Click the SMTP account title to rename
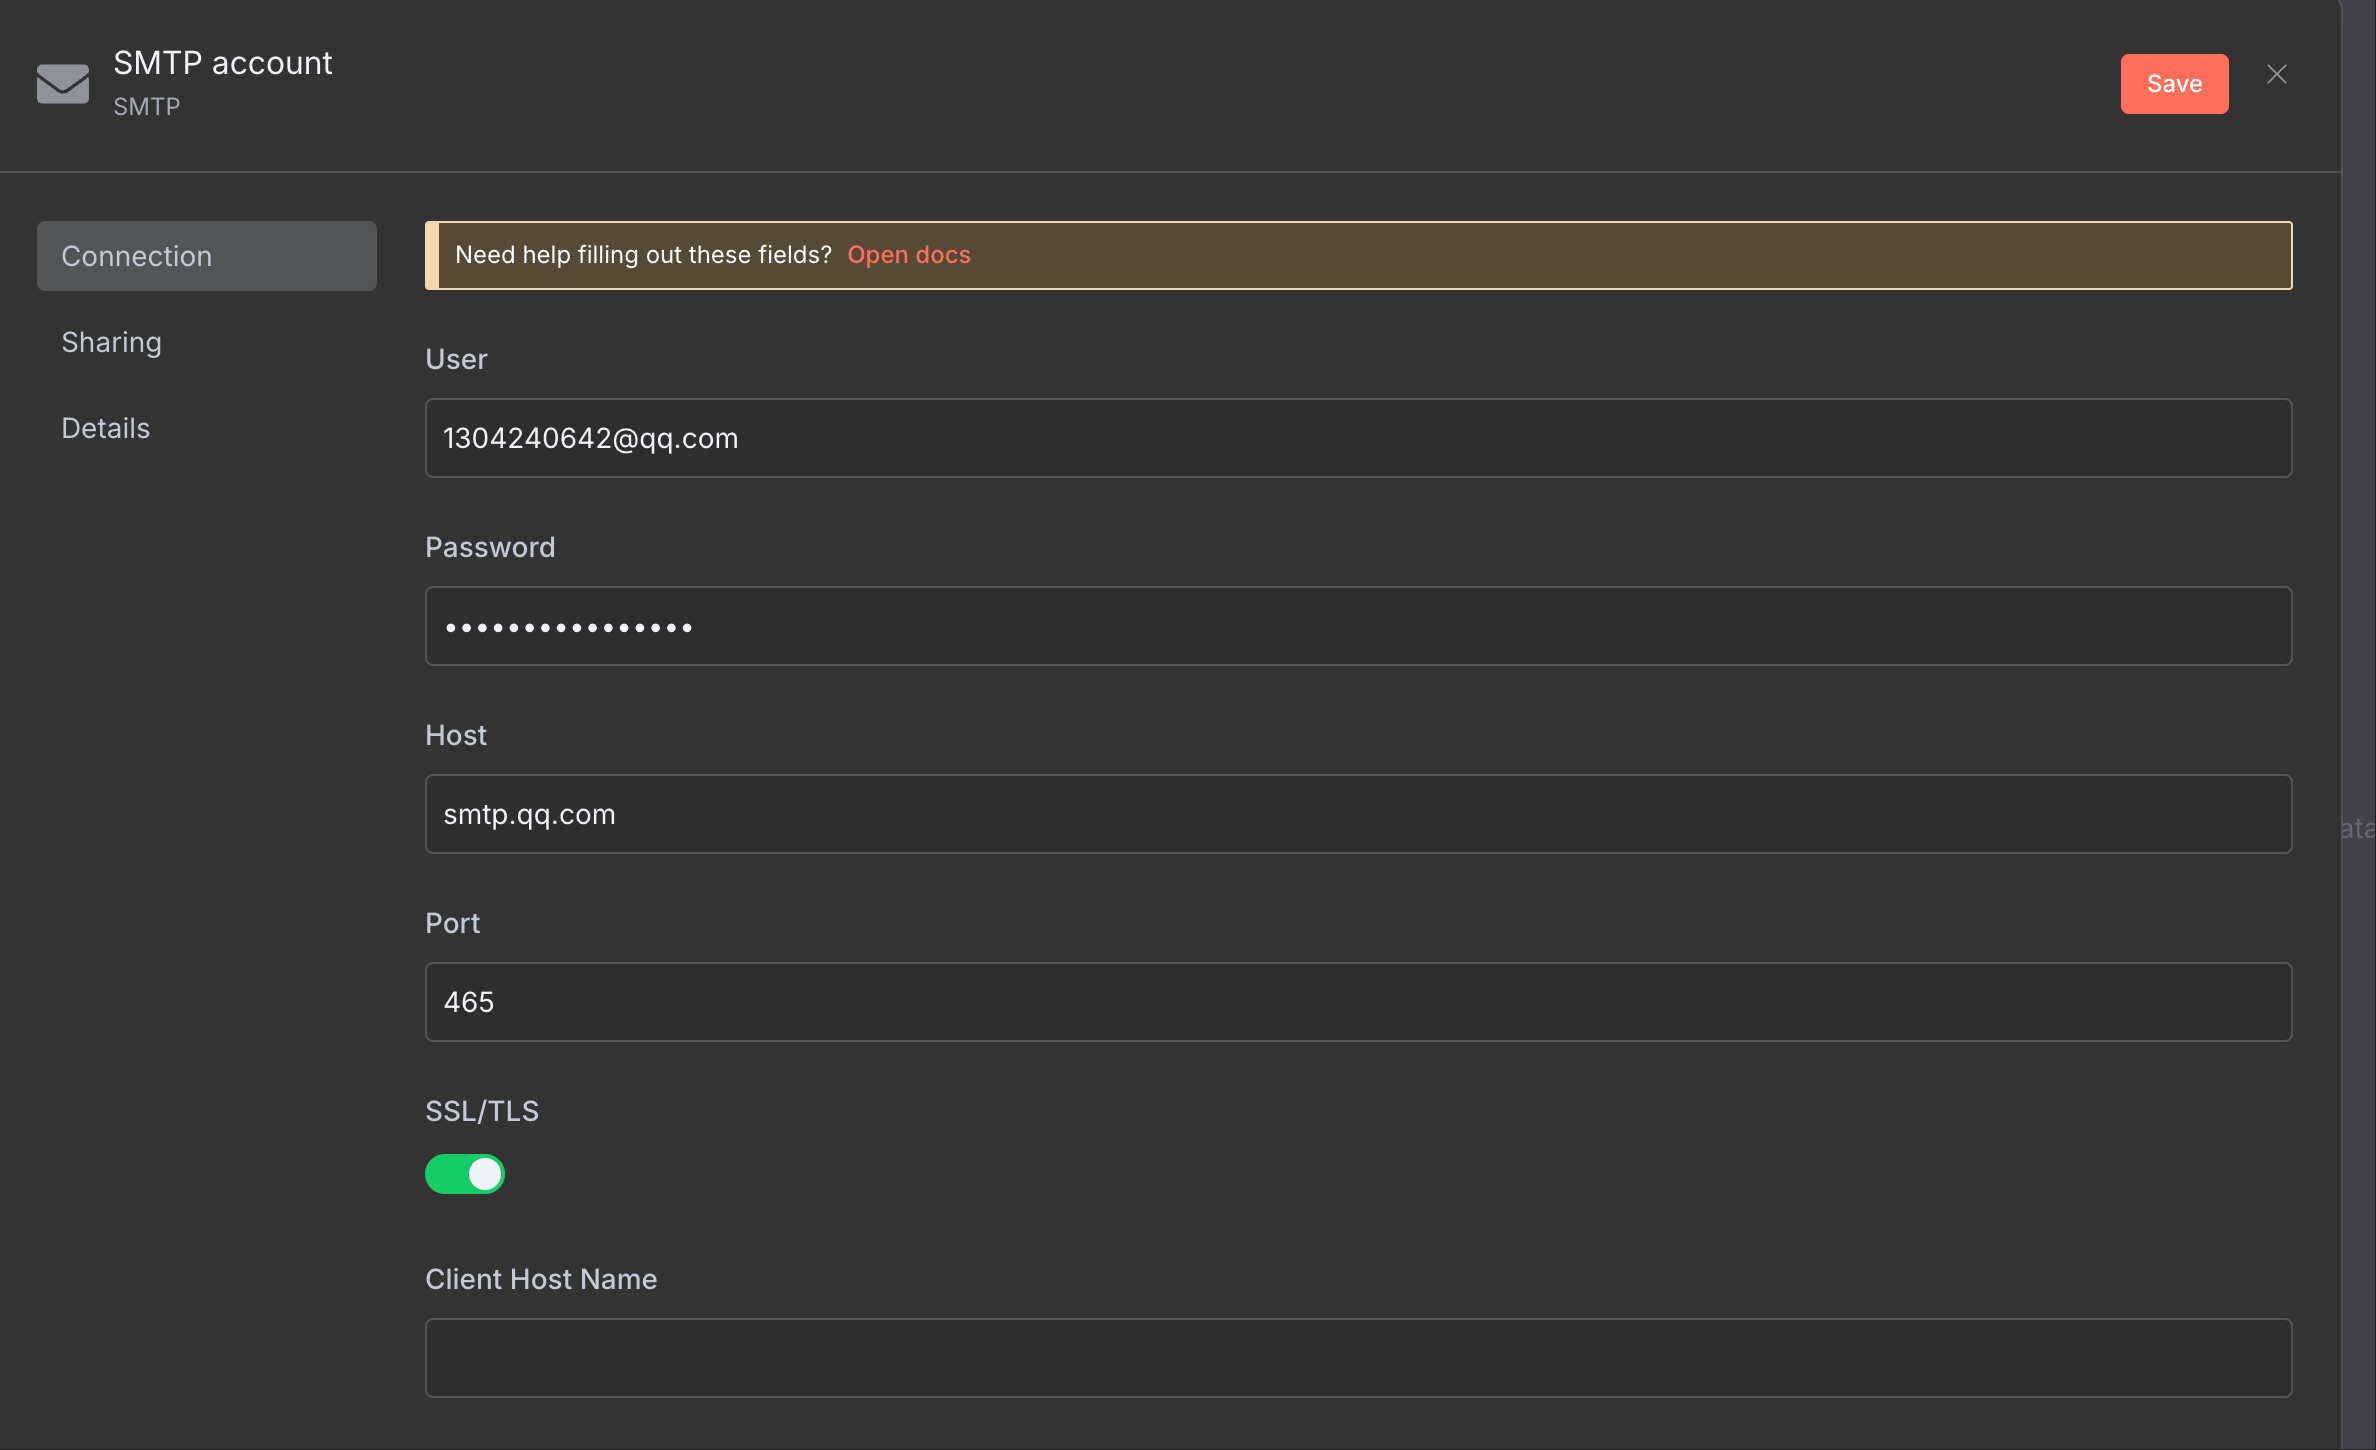The image size is (2376, 1450). (x=222, y=63)
